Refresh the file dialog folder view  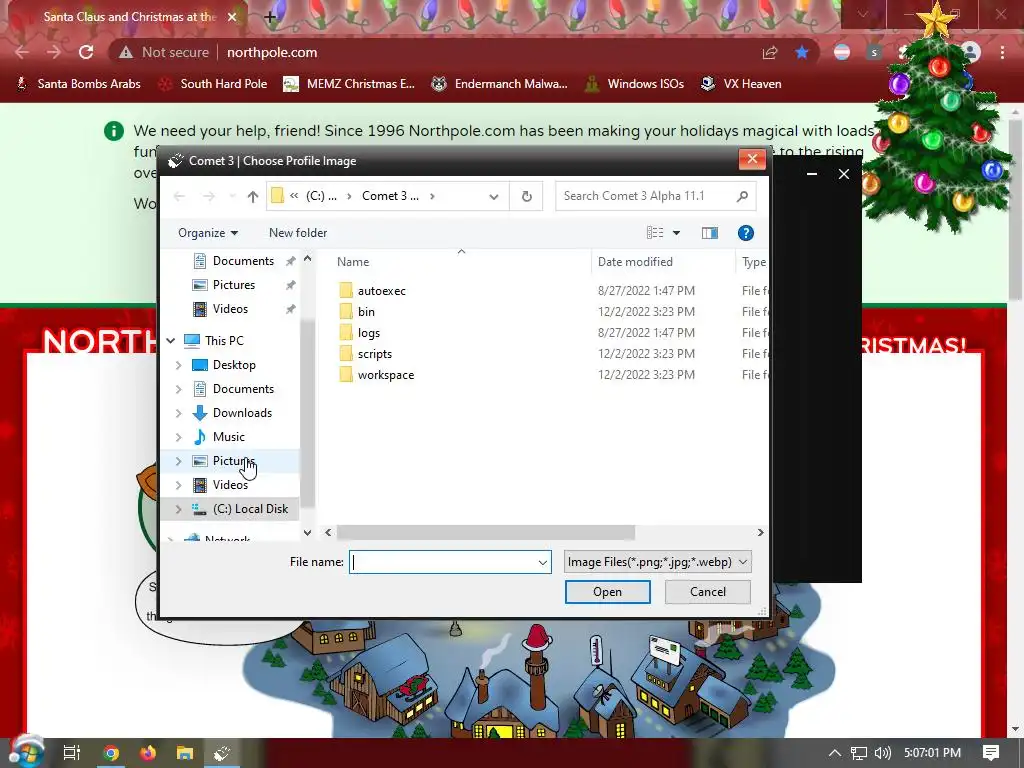coord(526,197)
